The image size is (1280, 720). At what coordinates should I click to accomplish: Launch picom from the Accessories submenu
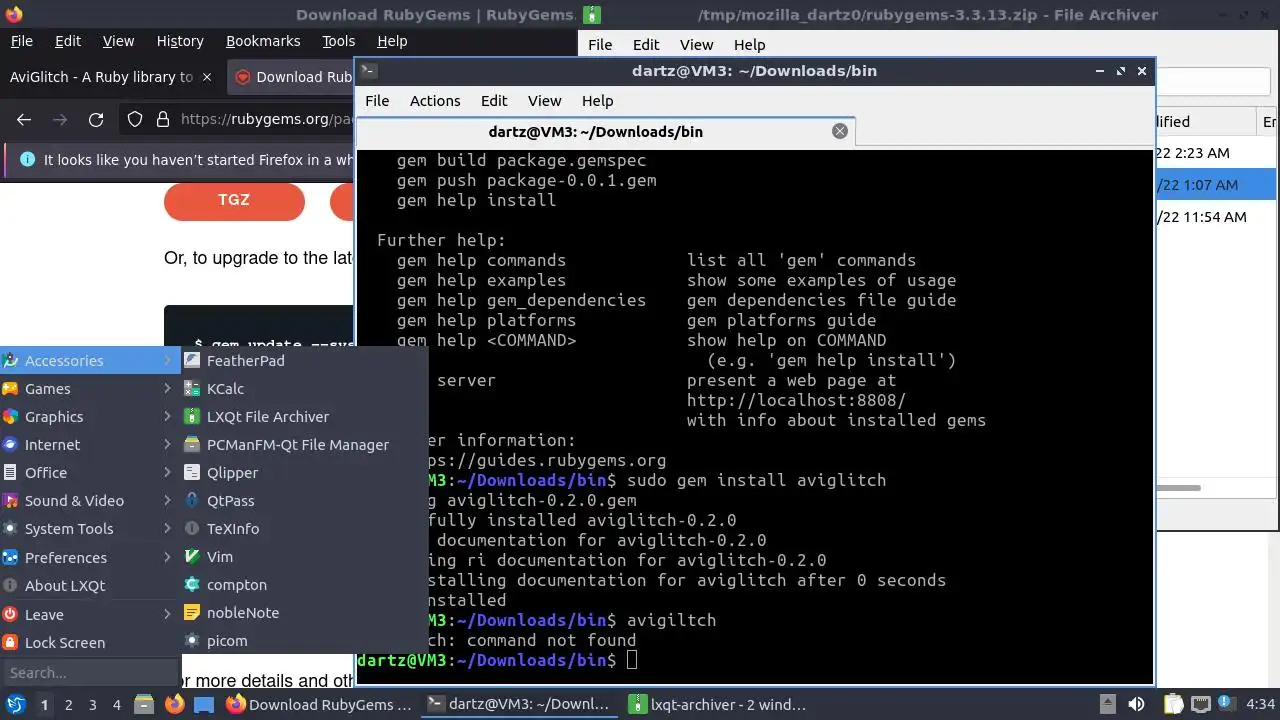point(304,641)
